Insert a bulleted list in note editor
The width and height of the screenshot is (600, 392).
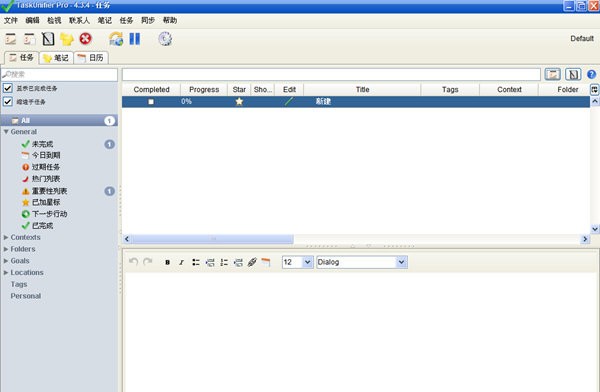click(x=196, y=262)
